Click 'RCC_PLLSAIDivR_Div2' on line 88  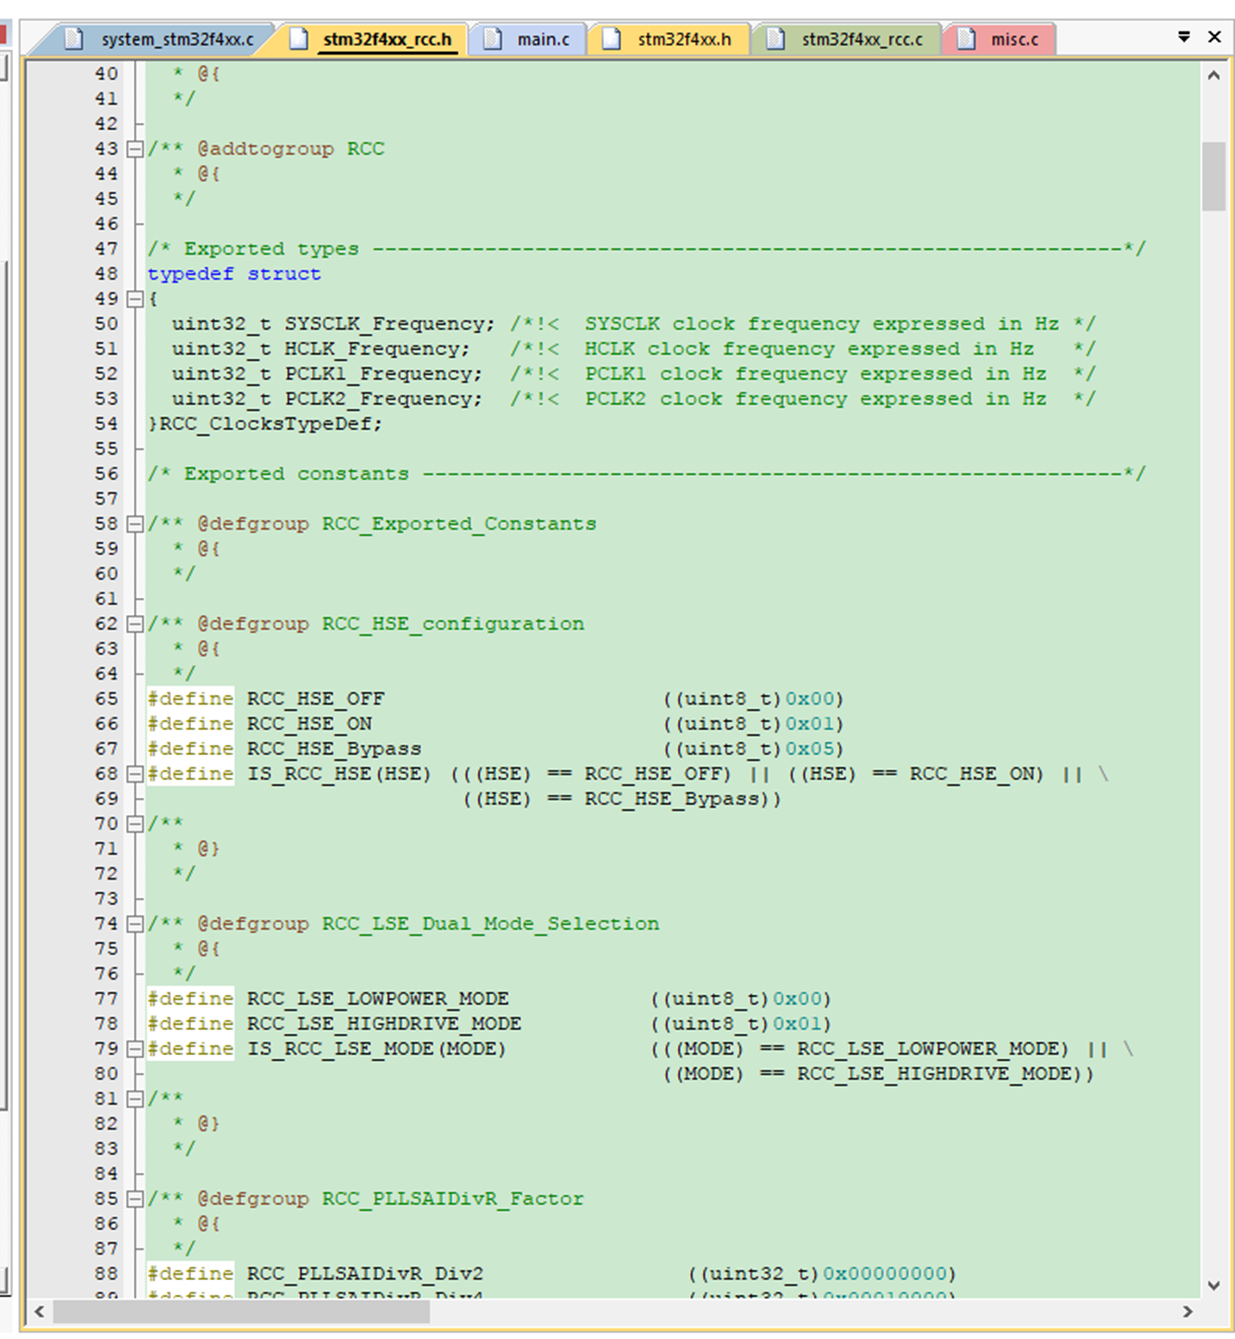coord(365,1274)
